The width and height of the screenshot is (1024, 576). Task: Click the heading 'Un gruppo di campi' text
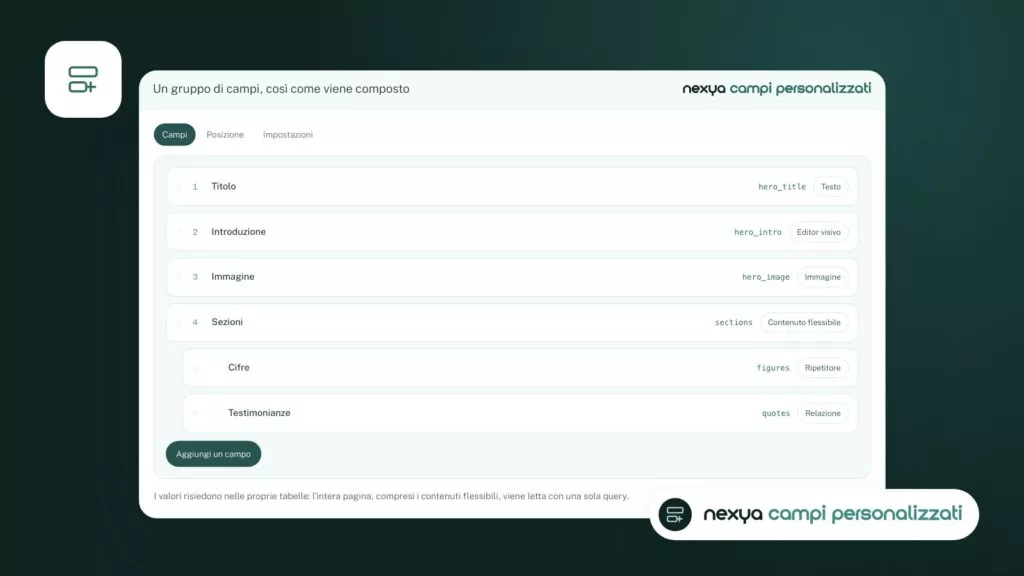281,89
